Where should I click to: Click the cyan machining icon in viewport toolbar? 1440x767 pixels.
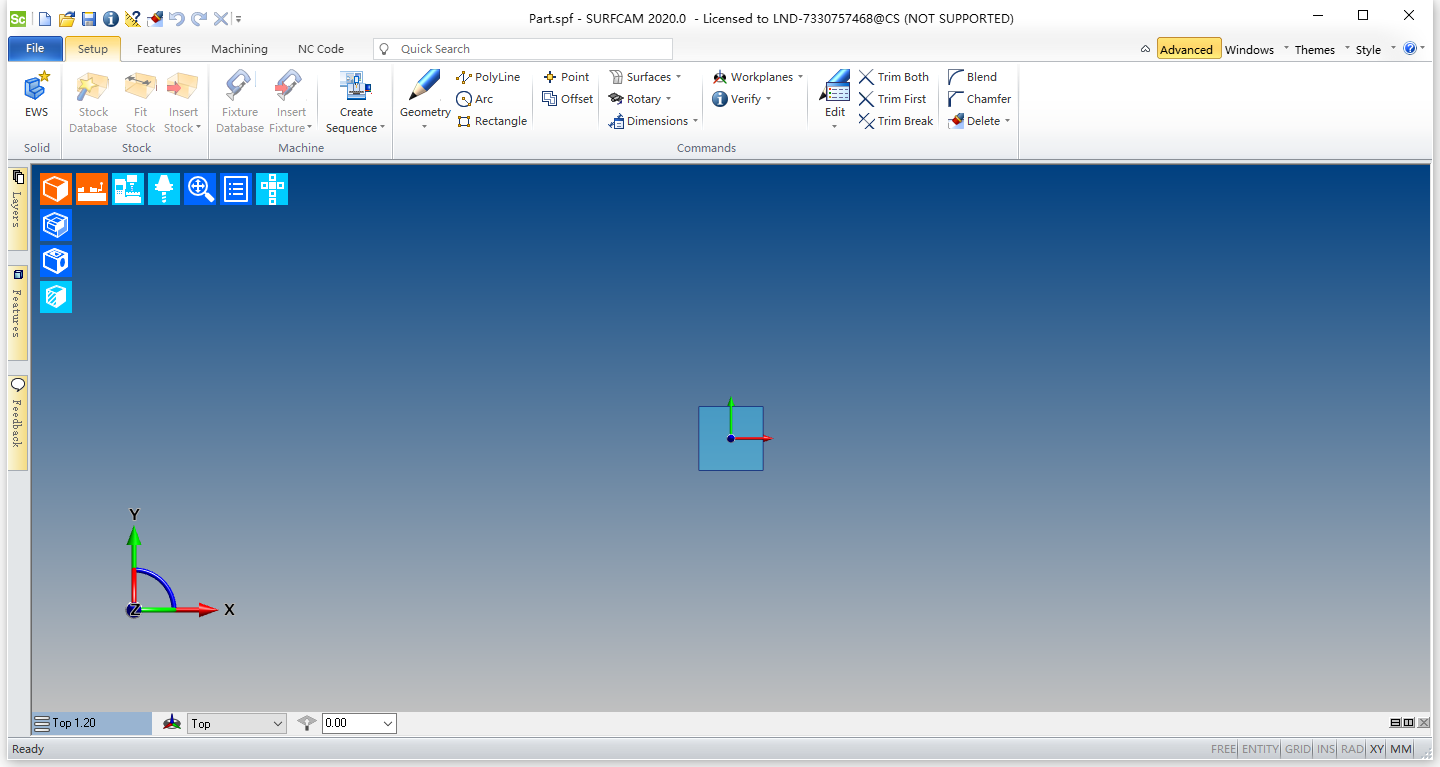click(128, 189)
